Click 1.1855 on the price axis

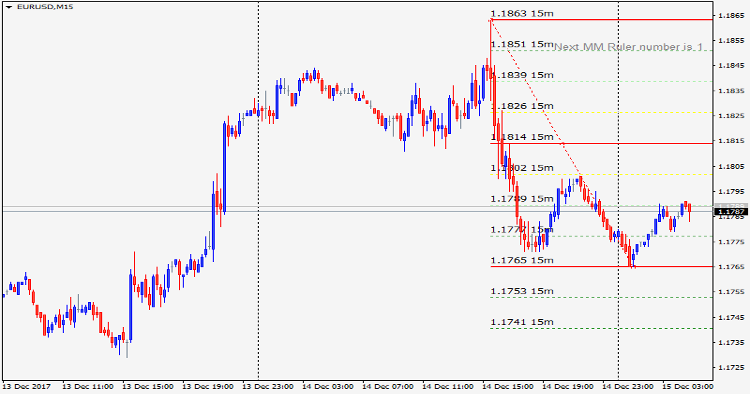point(732,41)
